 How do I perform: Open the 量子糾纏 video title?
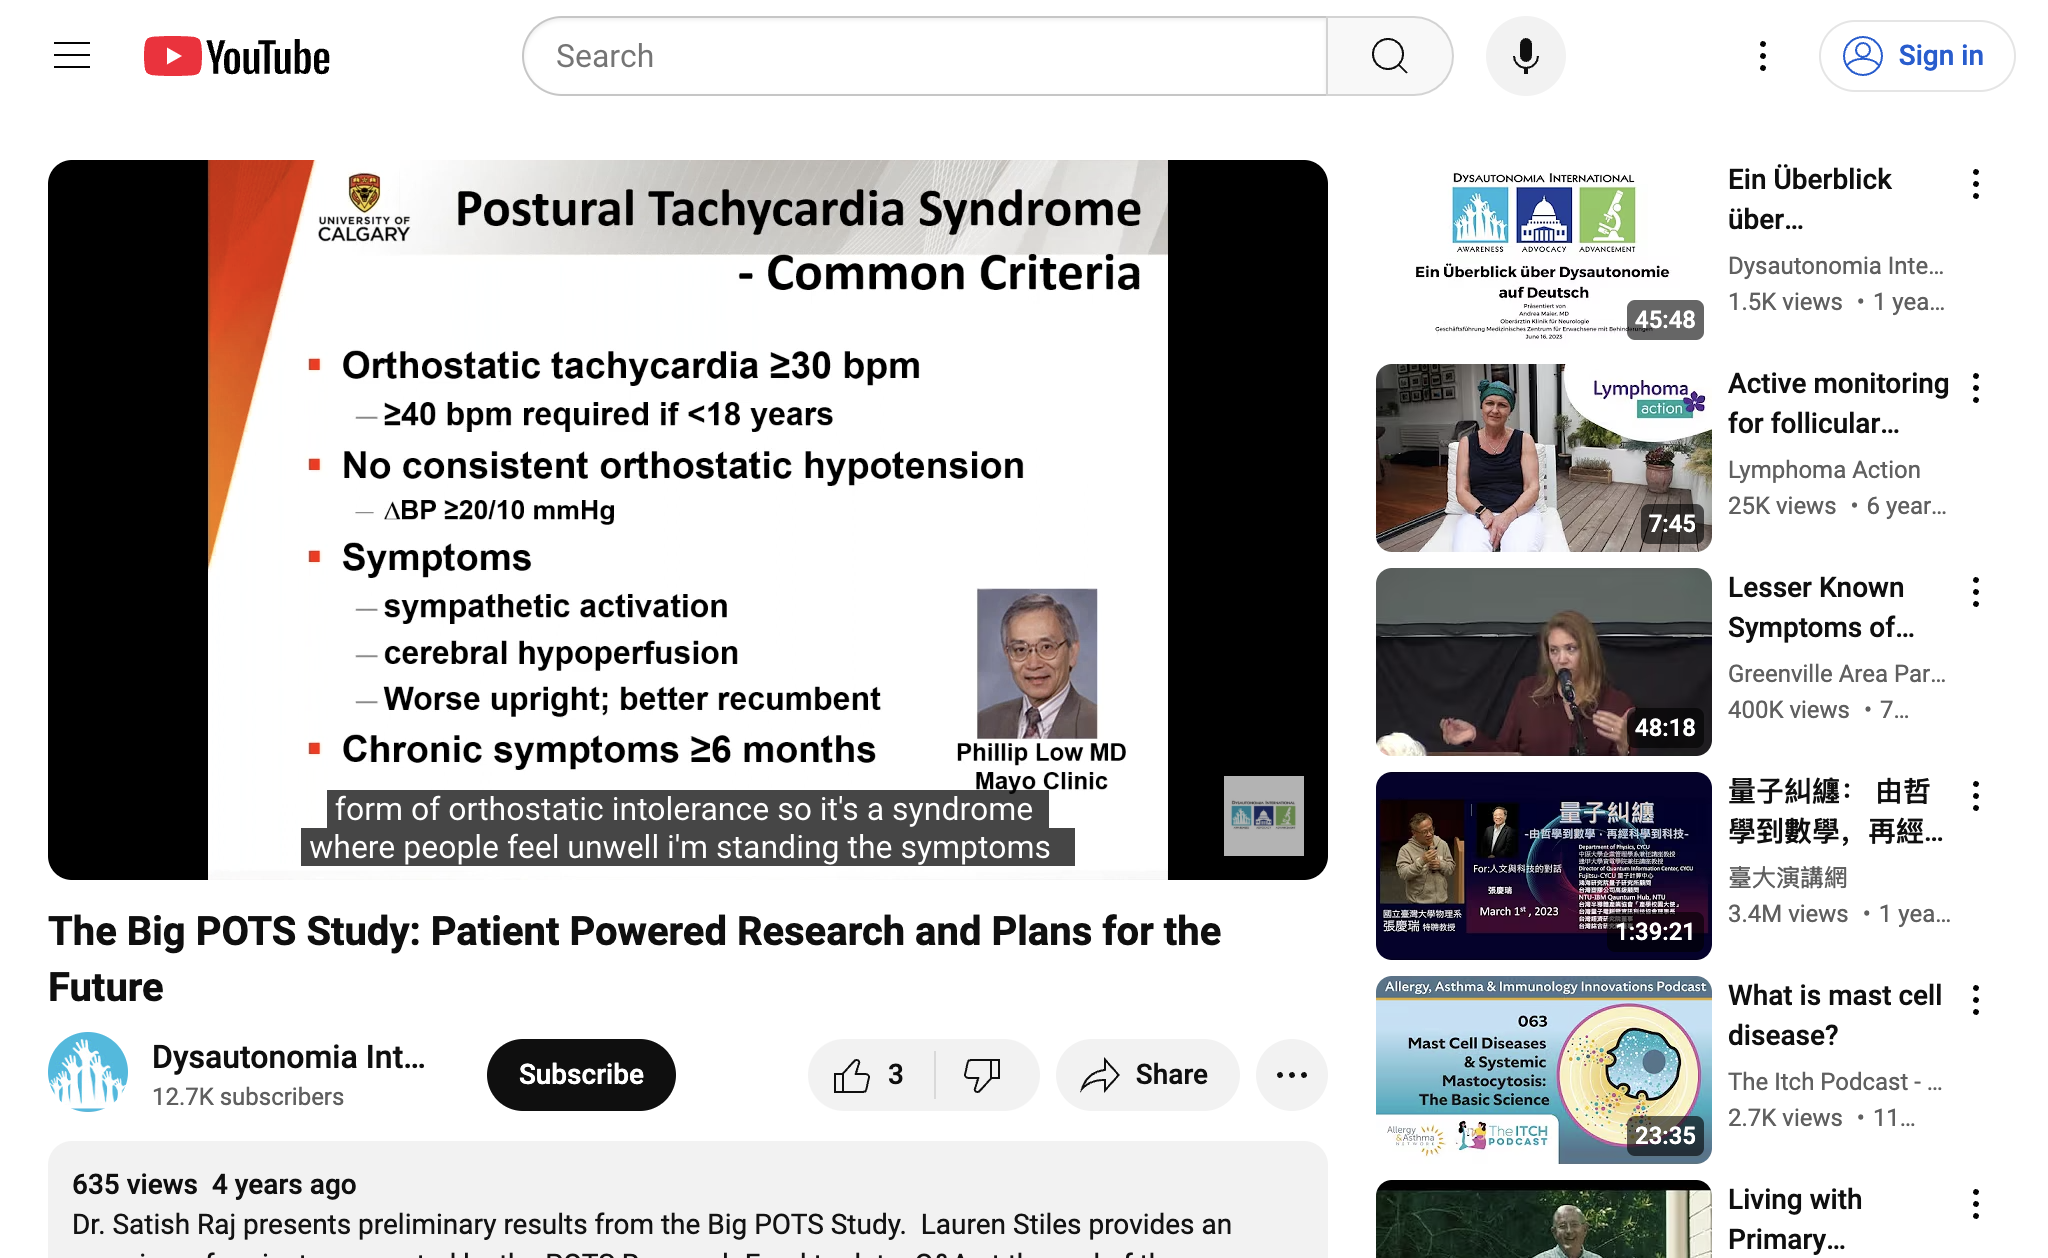tap(1836, 811)
